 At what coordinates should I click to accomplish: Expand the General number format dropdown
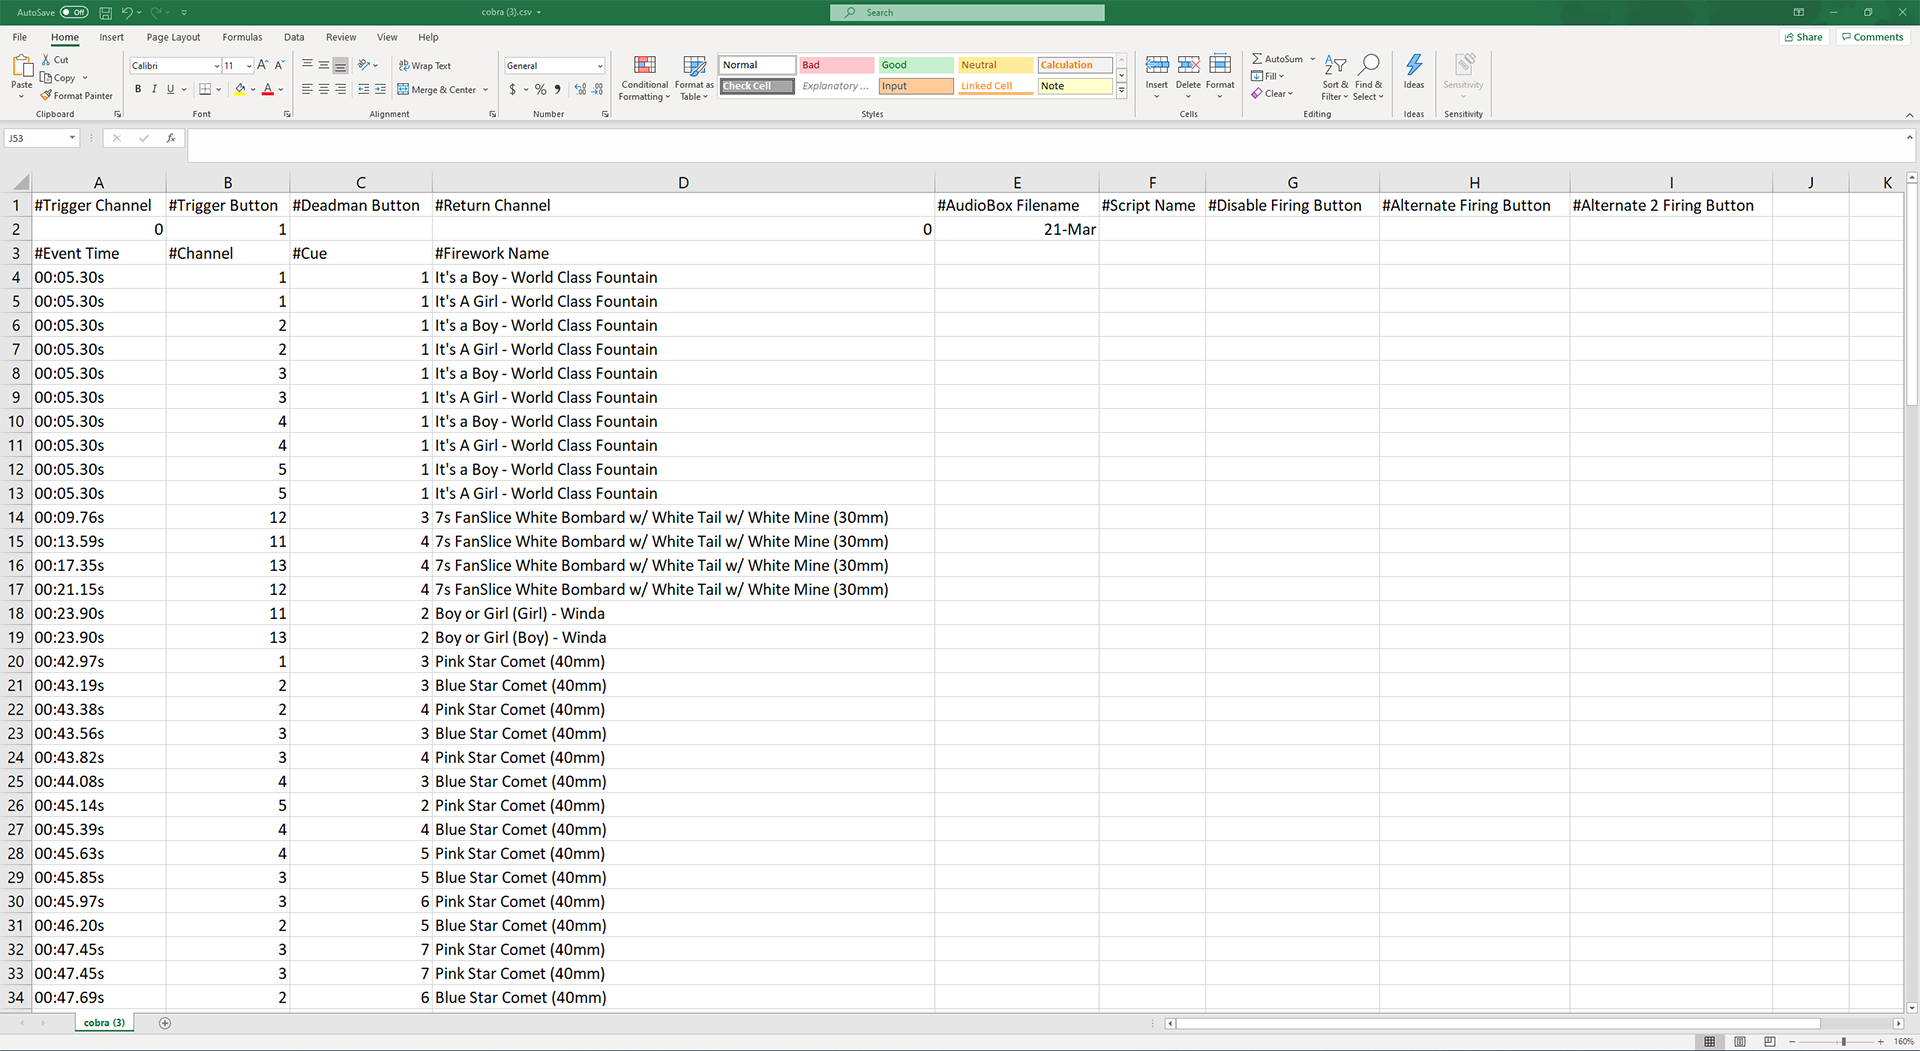[x=600, y=66]
